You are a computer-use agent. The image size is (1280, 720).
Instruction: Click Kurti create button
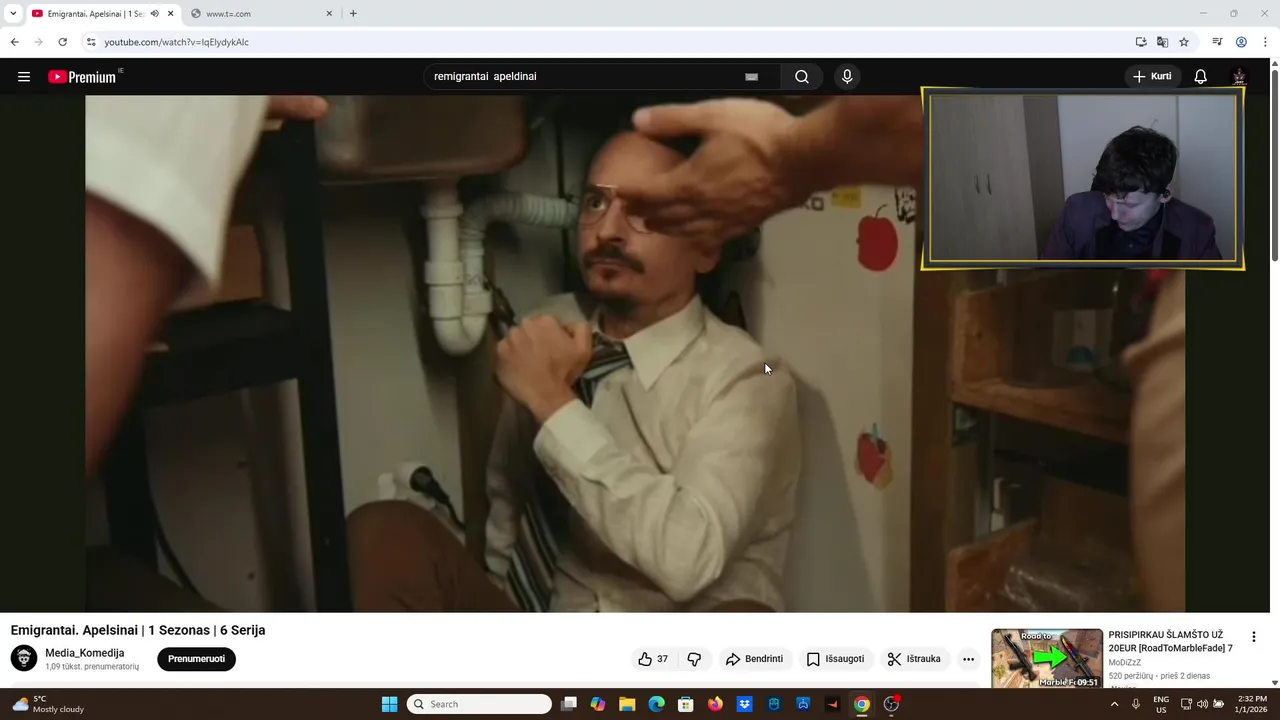(x=1152, y=77)
